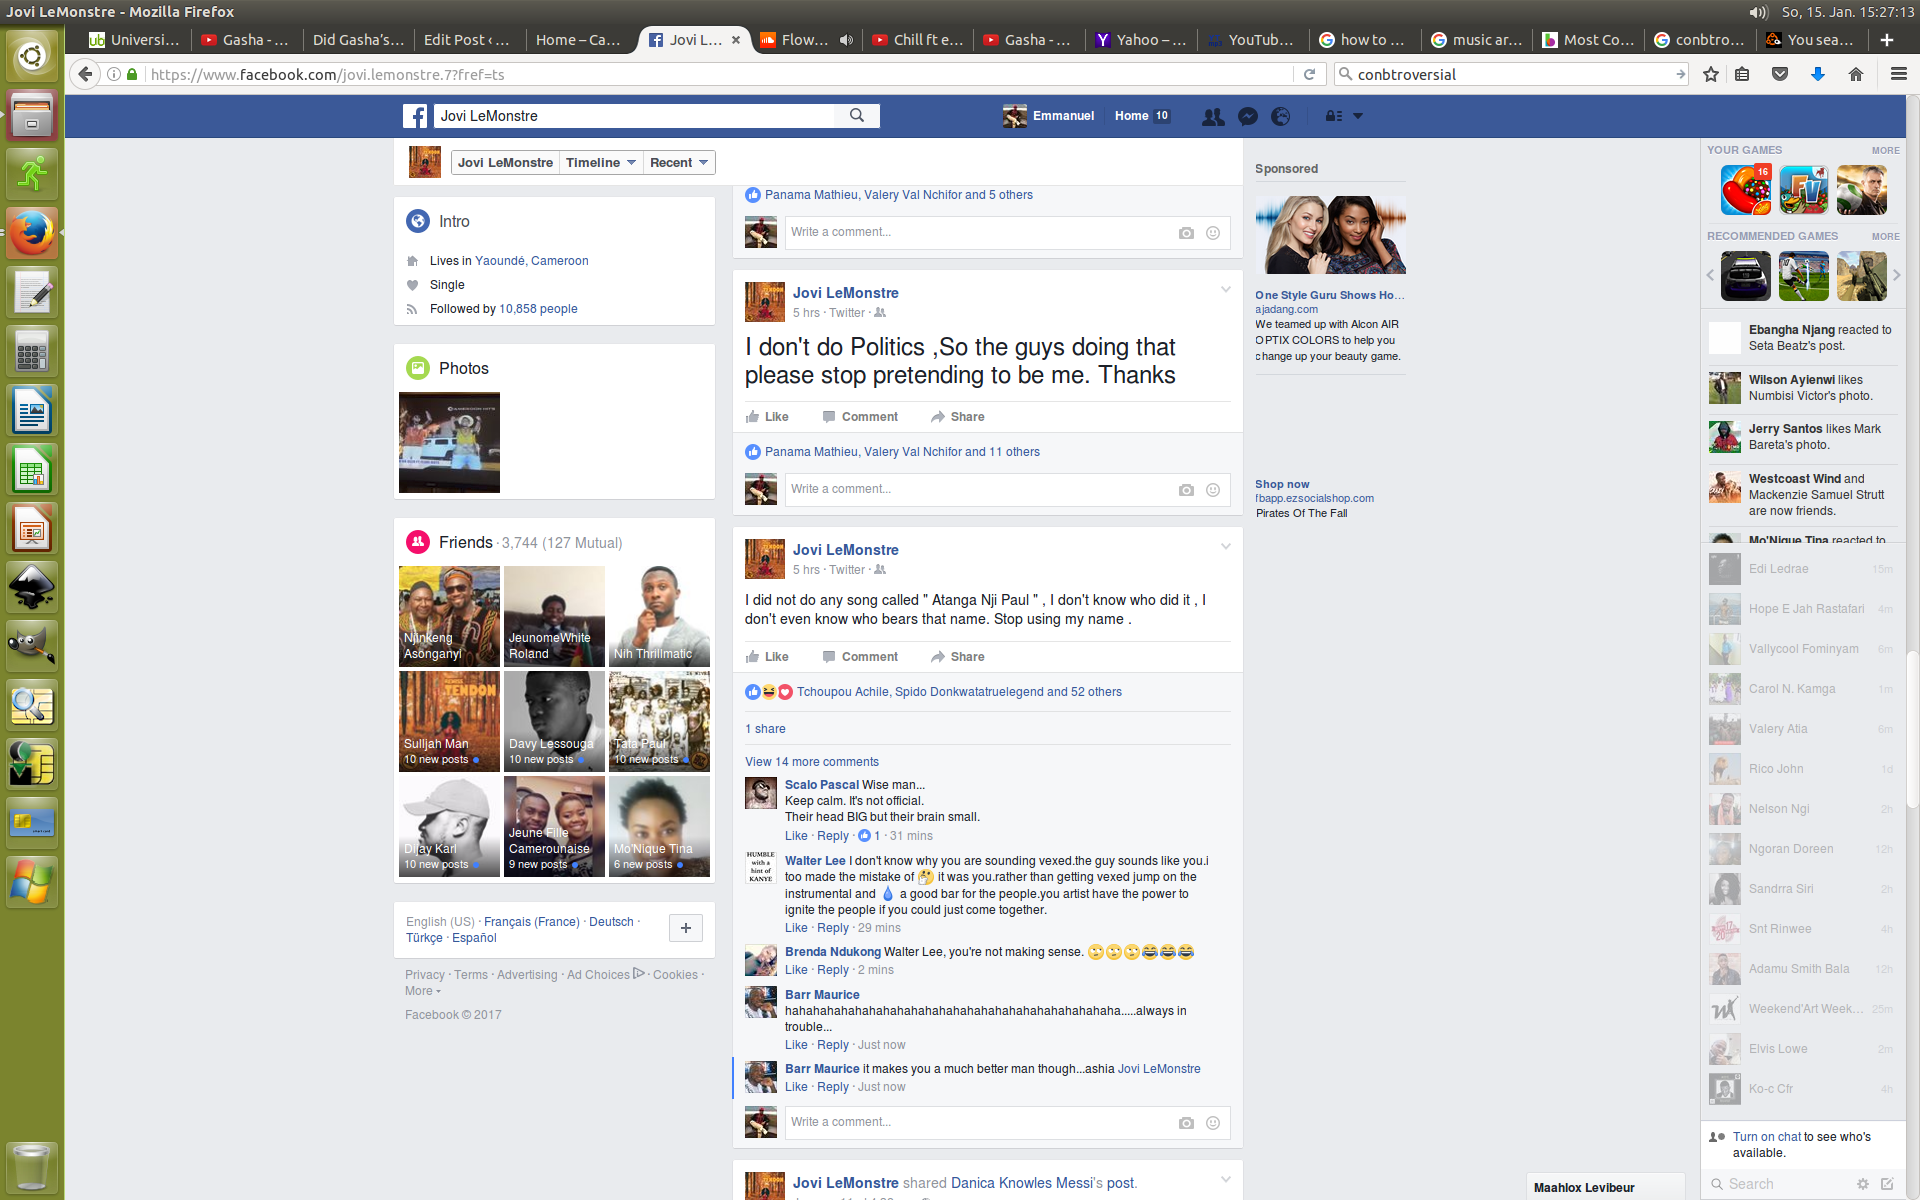
Task: Open the Facebook Messenger icon in header
Action: click(1247, 116)
